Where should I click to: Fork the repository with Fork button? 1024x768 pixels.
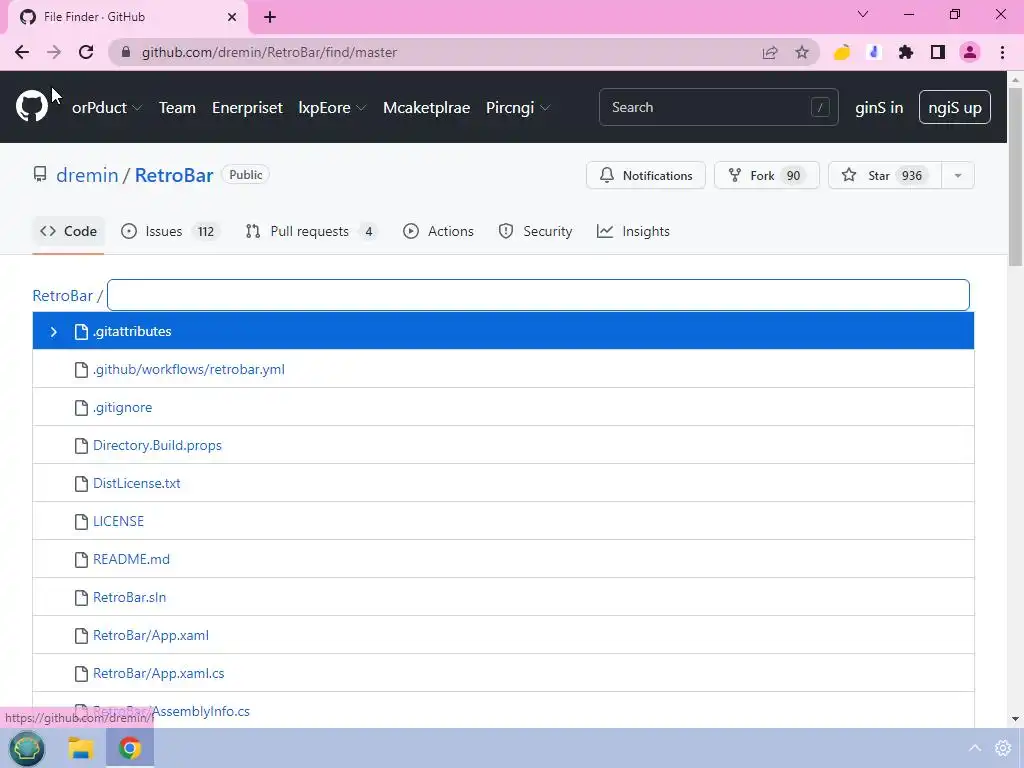click(767, 175)
